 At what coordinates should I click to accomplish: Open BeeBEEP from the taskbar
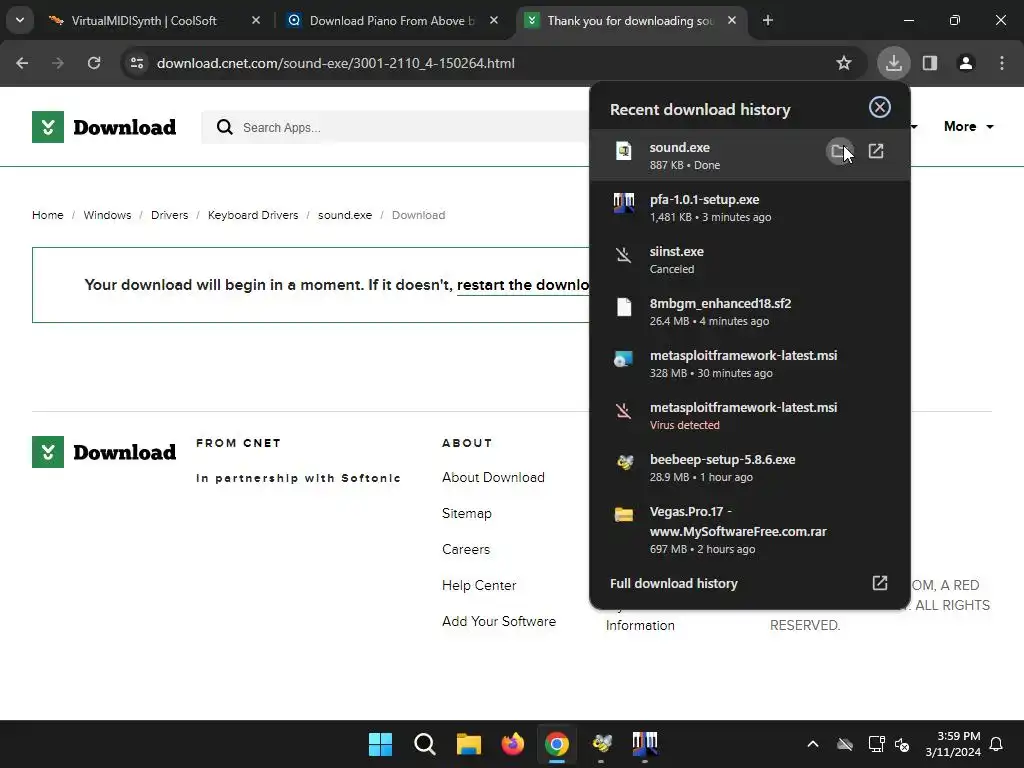601,744
